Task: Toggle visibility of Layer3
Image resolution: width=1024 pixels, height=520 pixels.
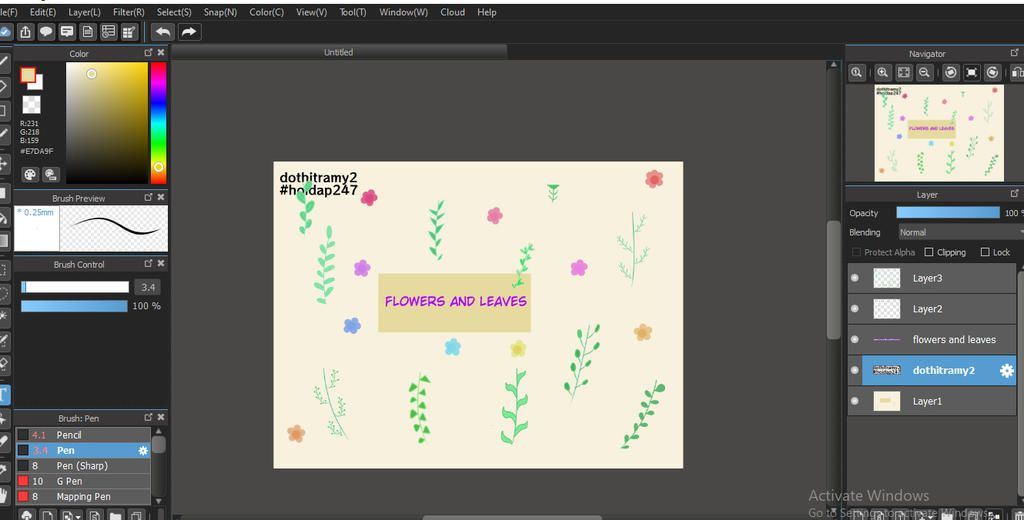Action: [x=855, y=278]
